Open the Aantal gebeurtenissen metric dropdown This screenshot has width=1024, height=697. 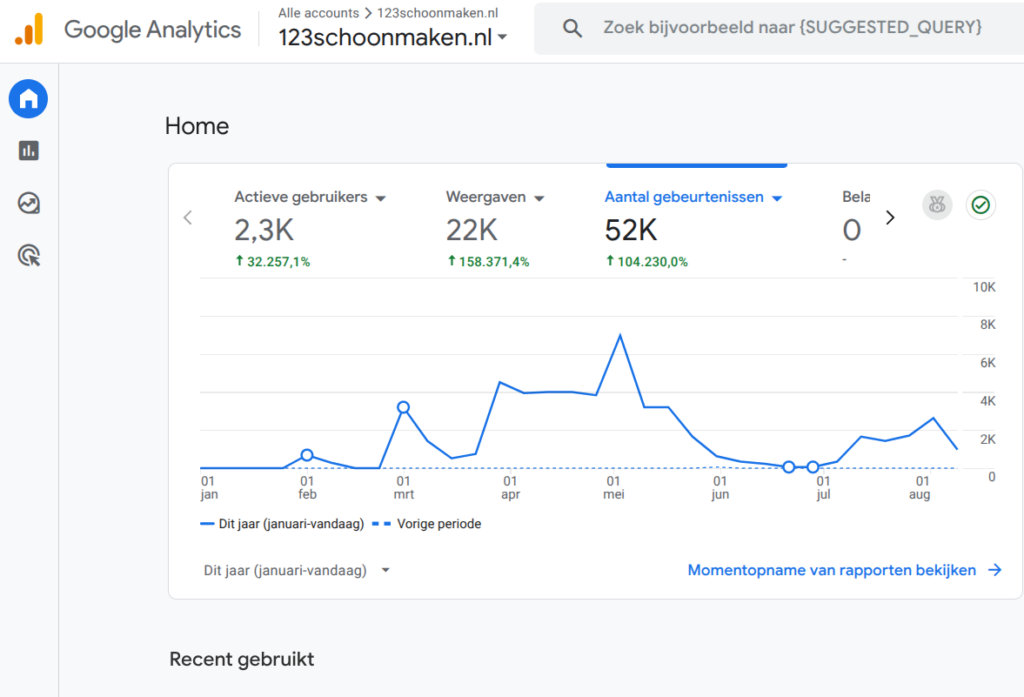click(x=776, y=198)
